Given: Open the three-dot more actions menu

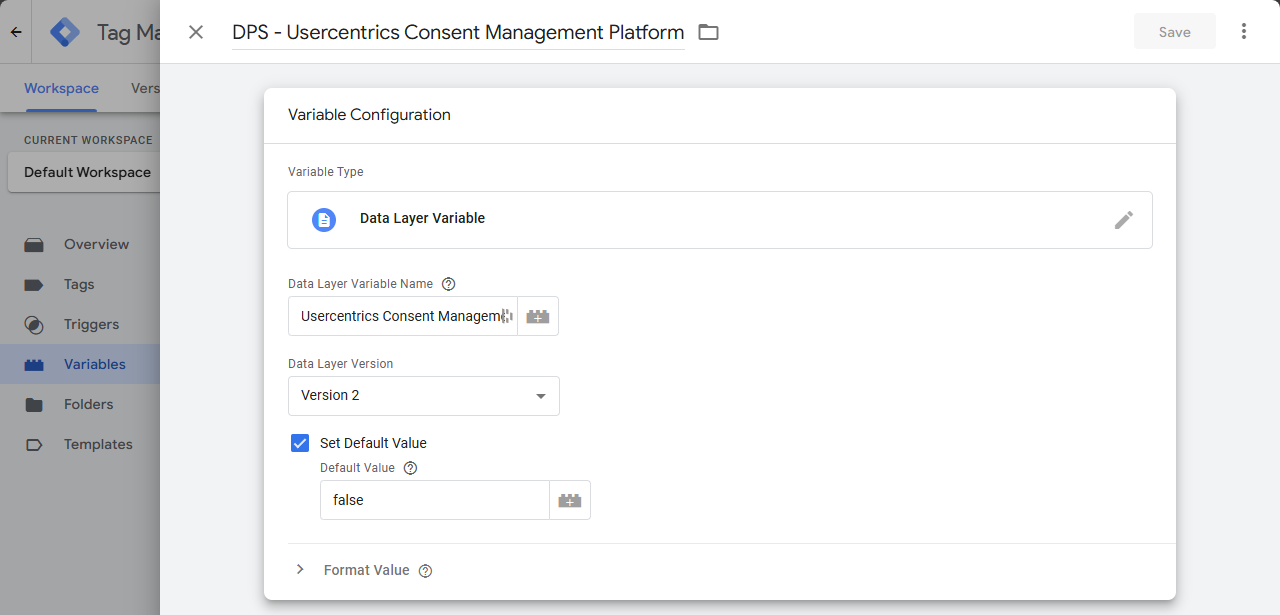Looking at the screenshot, I should (1244, 32).
